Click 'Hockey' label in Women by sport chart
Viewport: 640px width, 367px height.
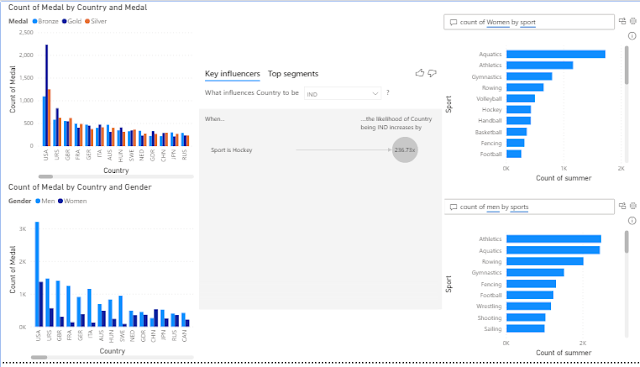tap(491, 110)
